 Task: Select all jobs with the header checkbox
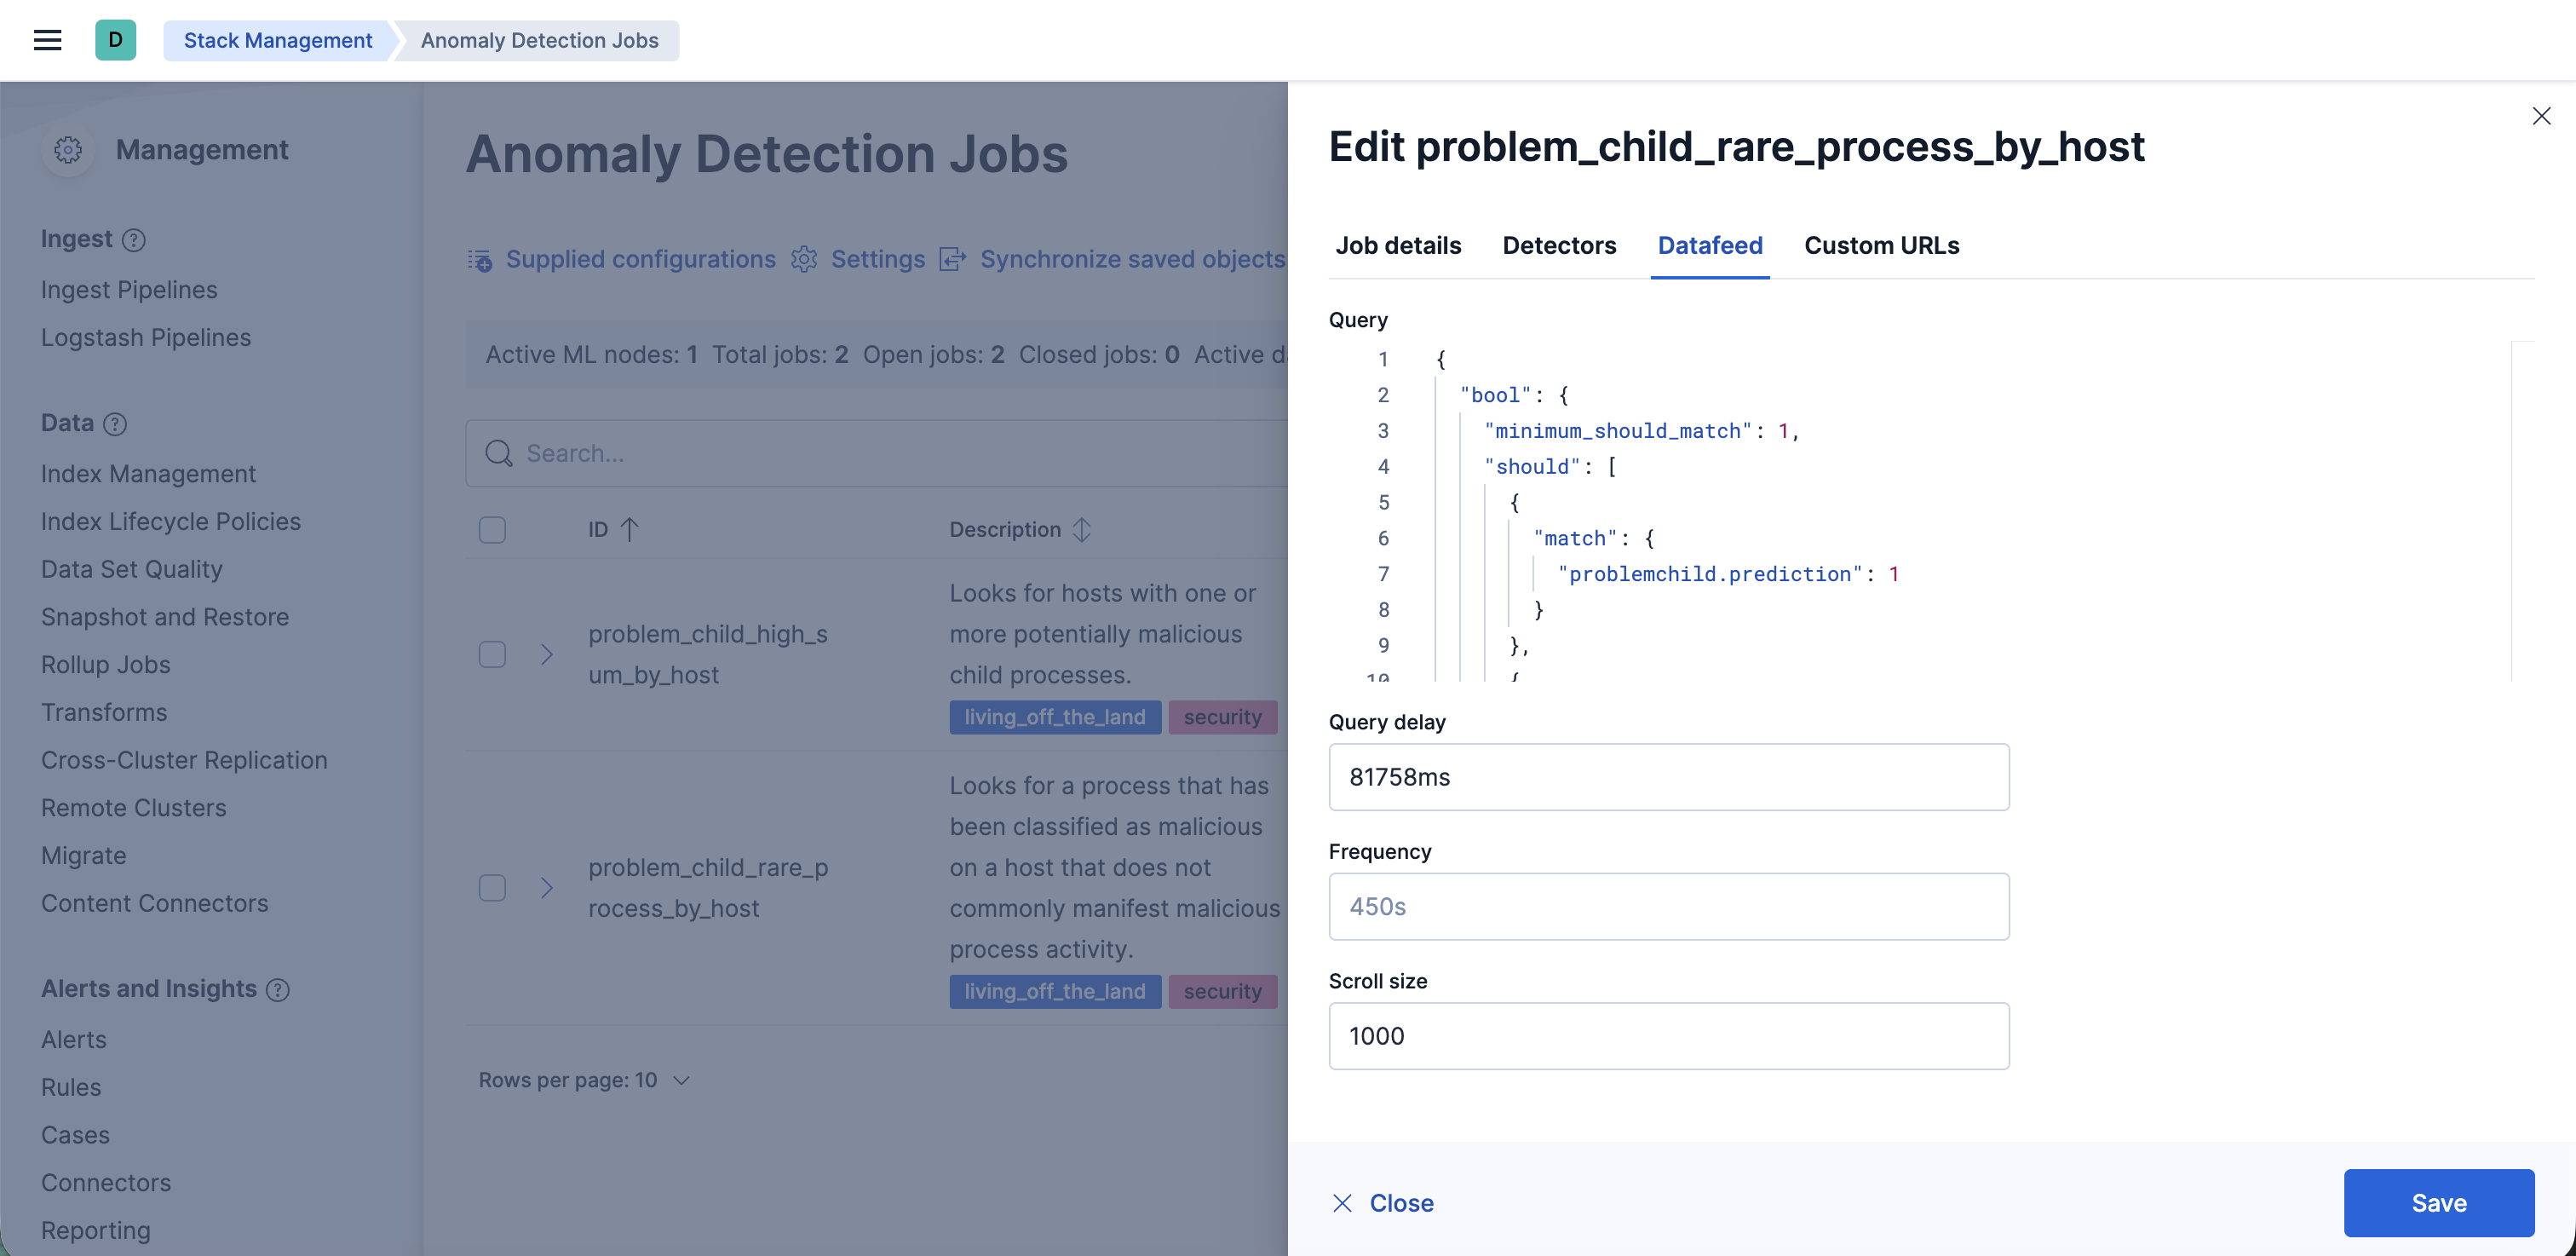pos(492,529)
